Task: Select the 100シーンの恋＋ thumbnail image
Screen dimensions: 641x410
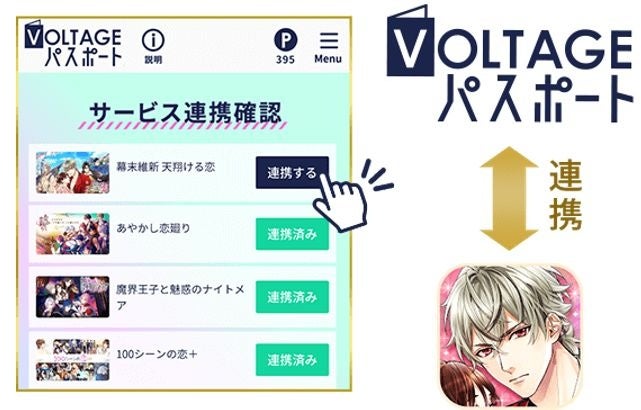Action: tap(73, 360)
